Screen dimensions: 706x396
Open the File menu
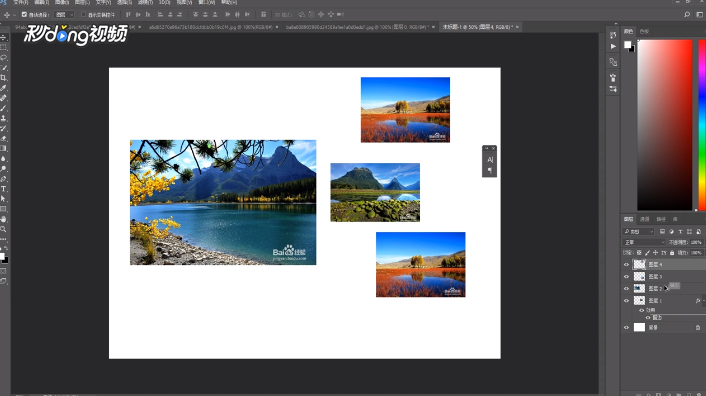[x=20, y=2]
